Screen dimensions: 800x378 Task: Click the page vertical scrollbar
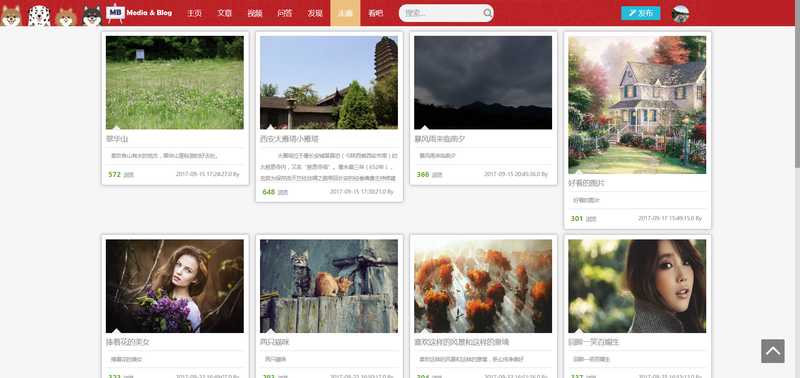[x=797, y=189]
